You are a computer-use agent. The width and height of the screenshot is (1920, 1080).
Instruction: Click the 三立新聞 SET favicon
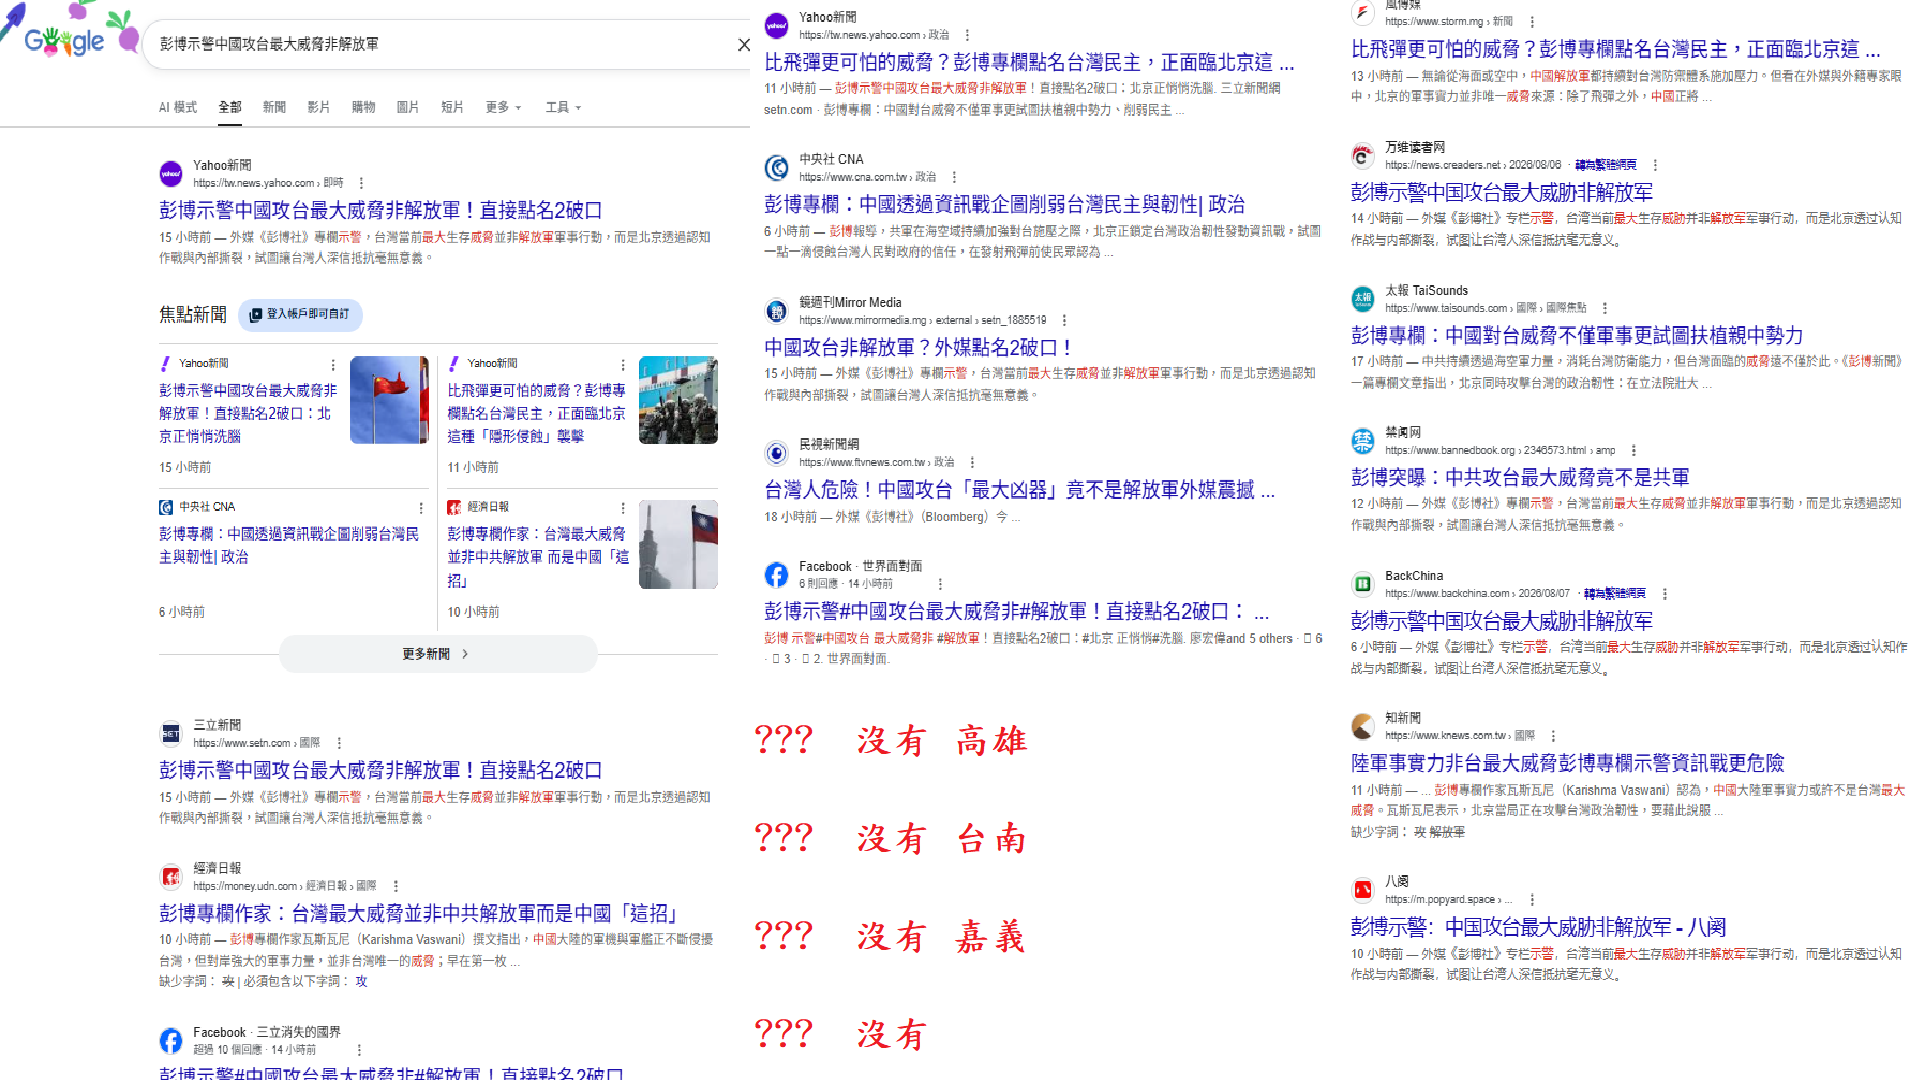click(171, 734)
